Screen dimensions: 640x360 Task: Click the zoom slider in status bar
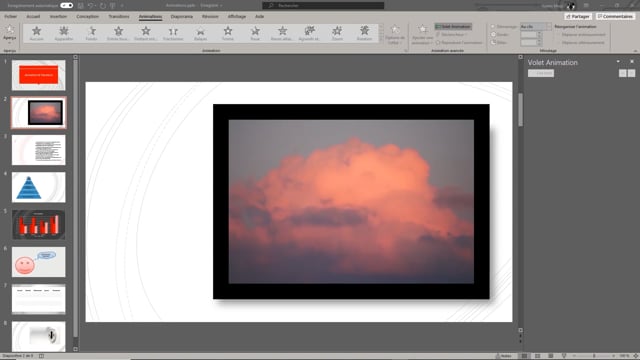(594, 356)
